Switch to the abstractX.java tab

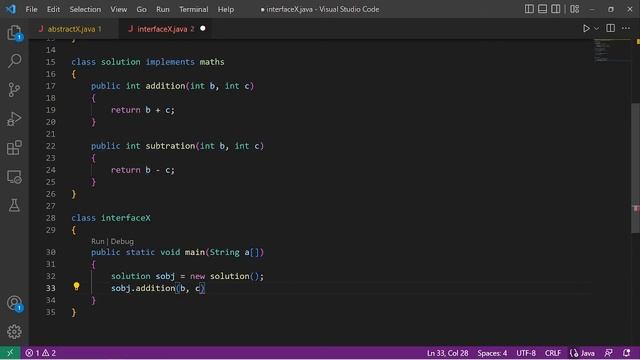73,29
